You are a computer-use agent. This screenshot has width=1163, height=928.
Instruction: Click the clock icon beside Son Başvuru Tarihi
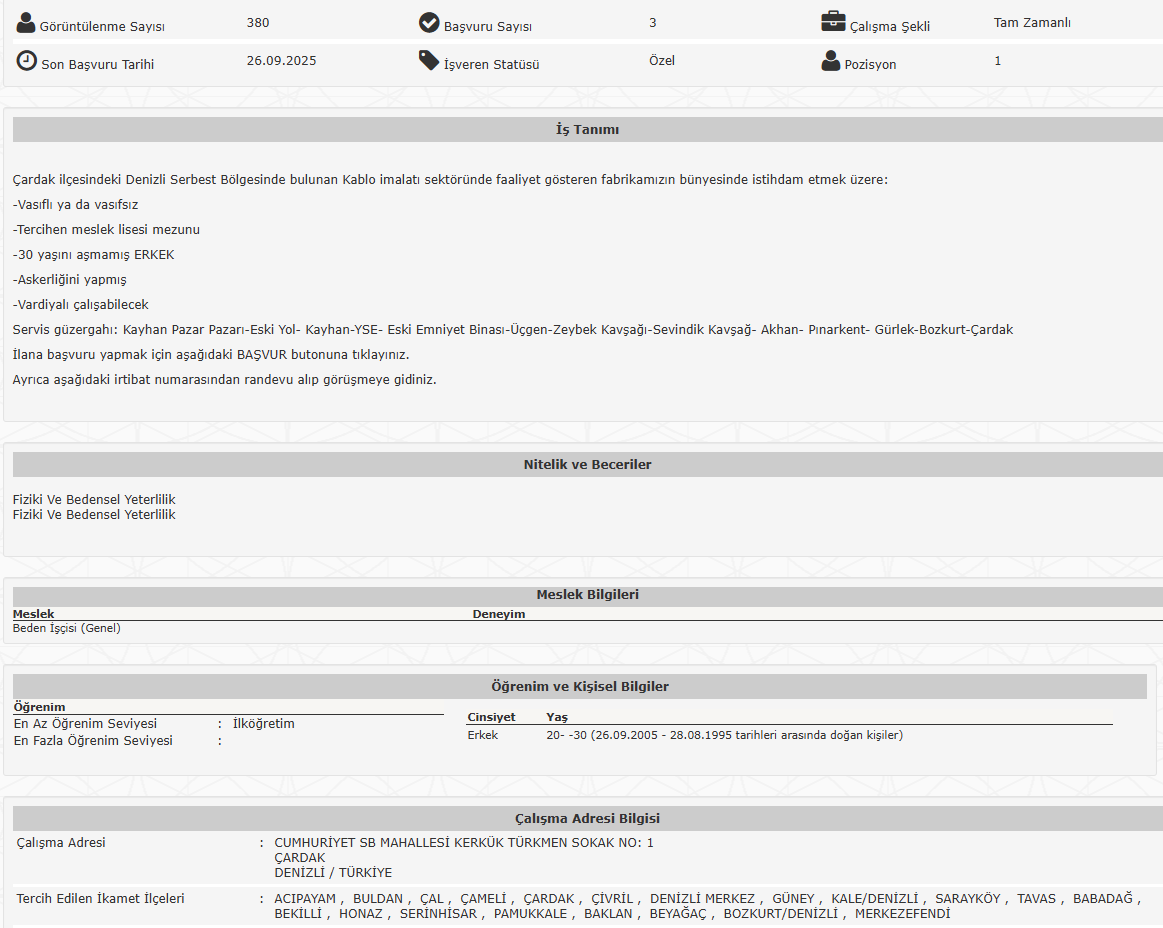[26, 61]
